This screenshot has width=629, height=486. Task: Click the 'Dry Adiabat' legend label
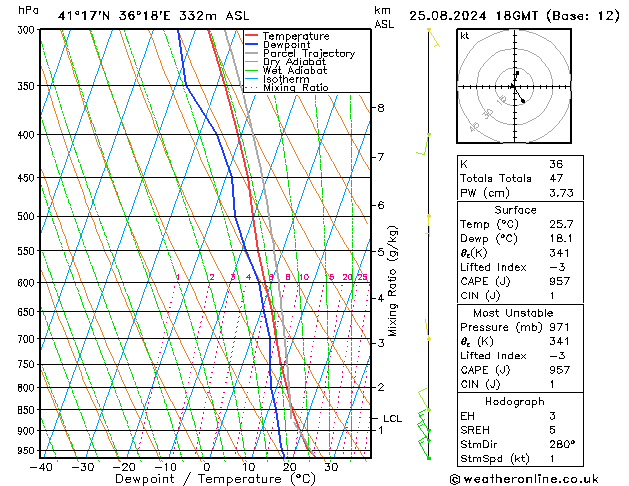[294, 62]
